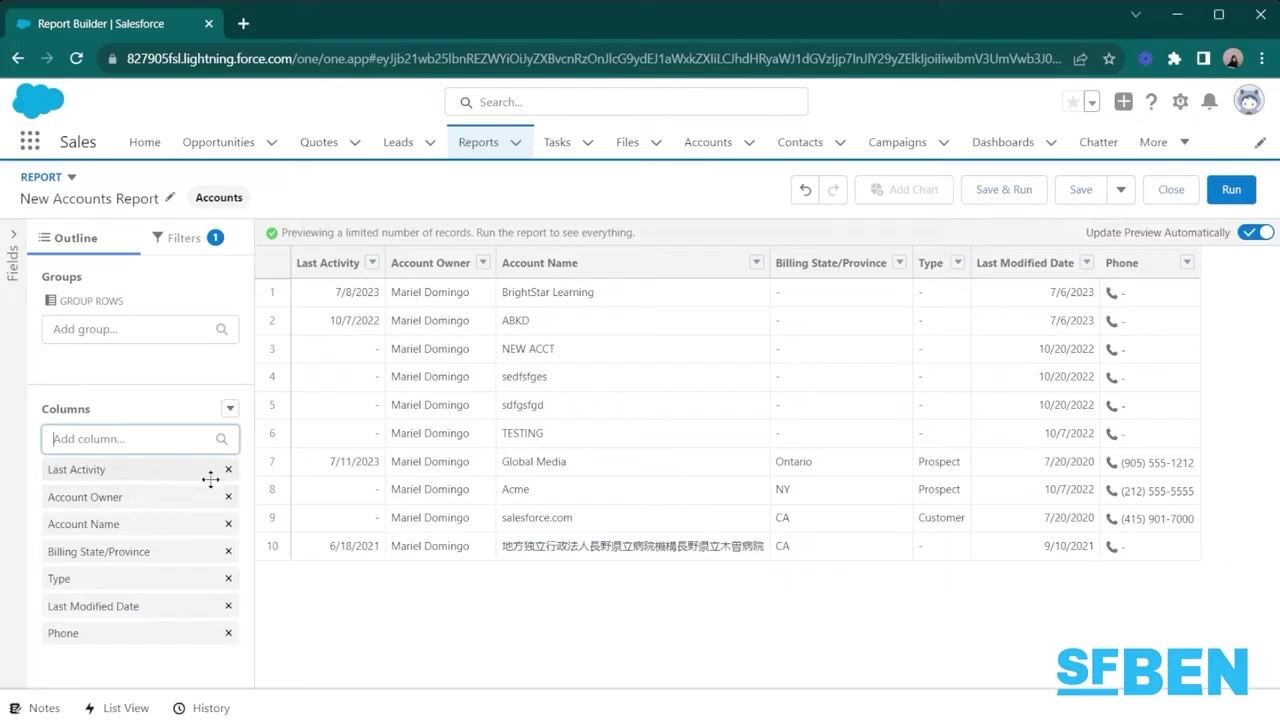This screenshot has height=720, width=1280.
Task: Open Account Name column header menu
Action: click(x=757, y=263)
